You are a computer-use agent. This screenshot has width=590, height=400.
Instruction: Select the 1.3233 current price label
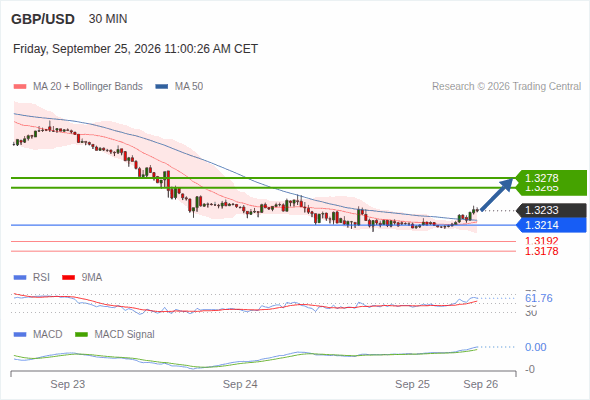(551, 210)
